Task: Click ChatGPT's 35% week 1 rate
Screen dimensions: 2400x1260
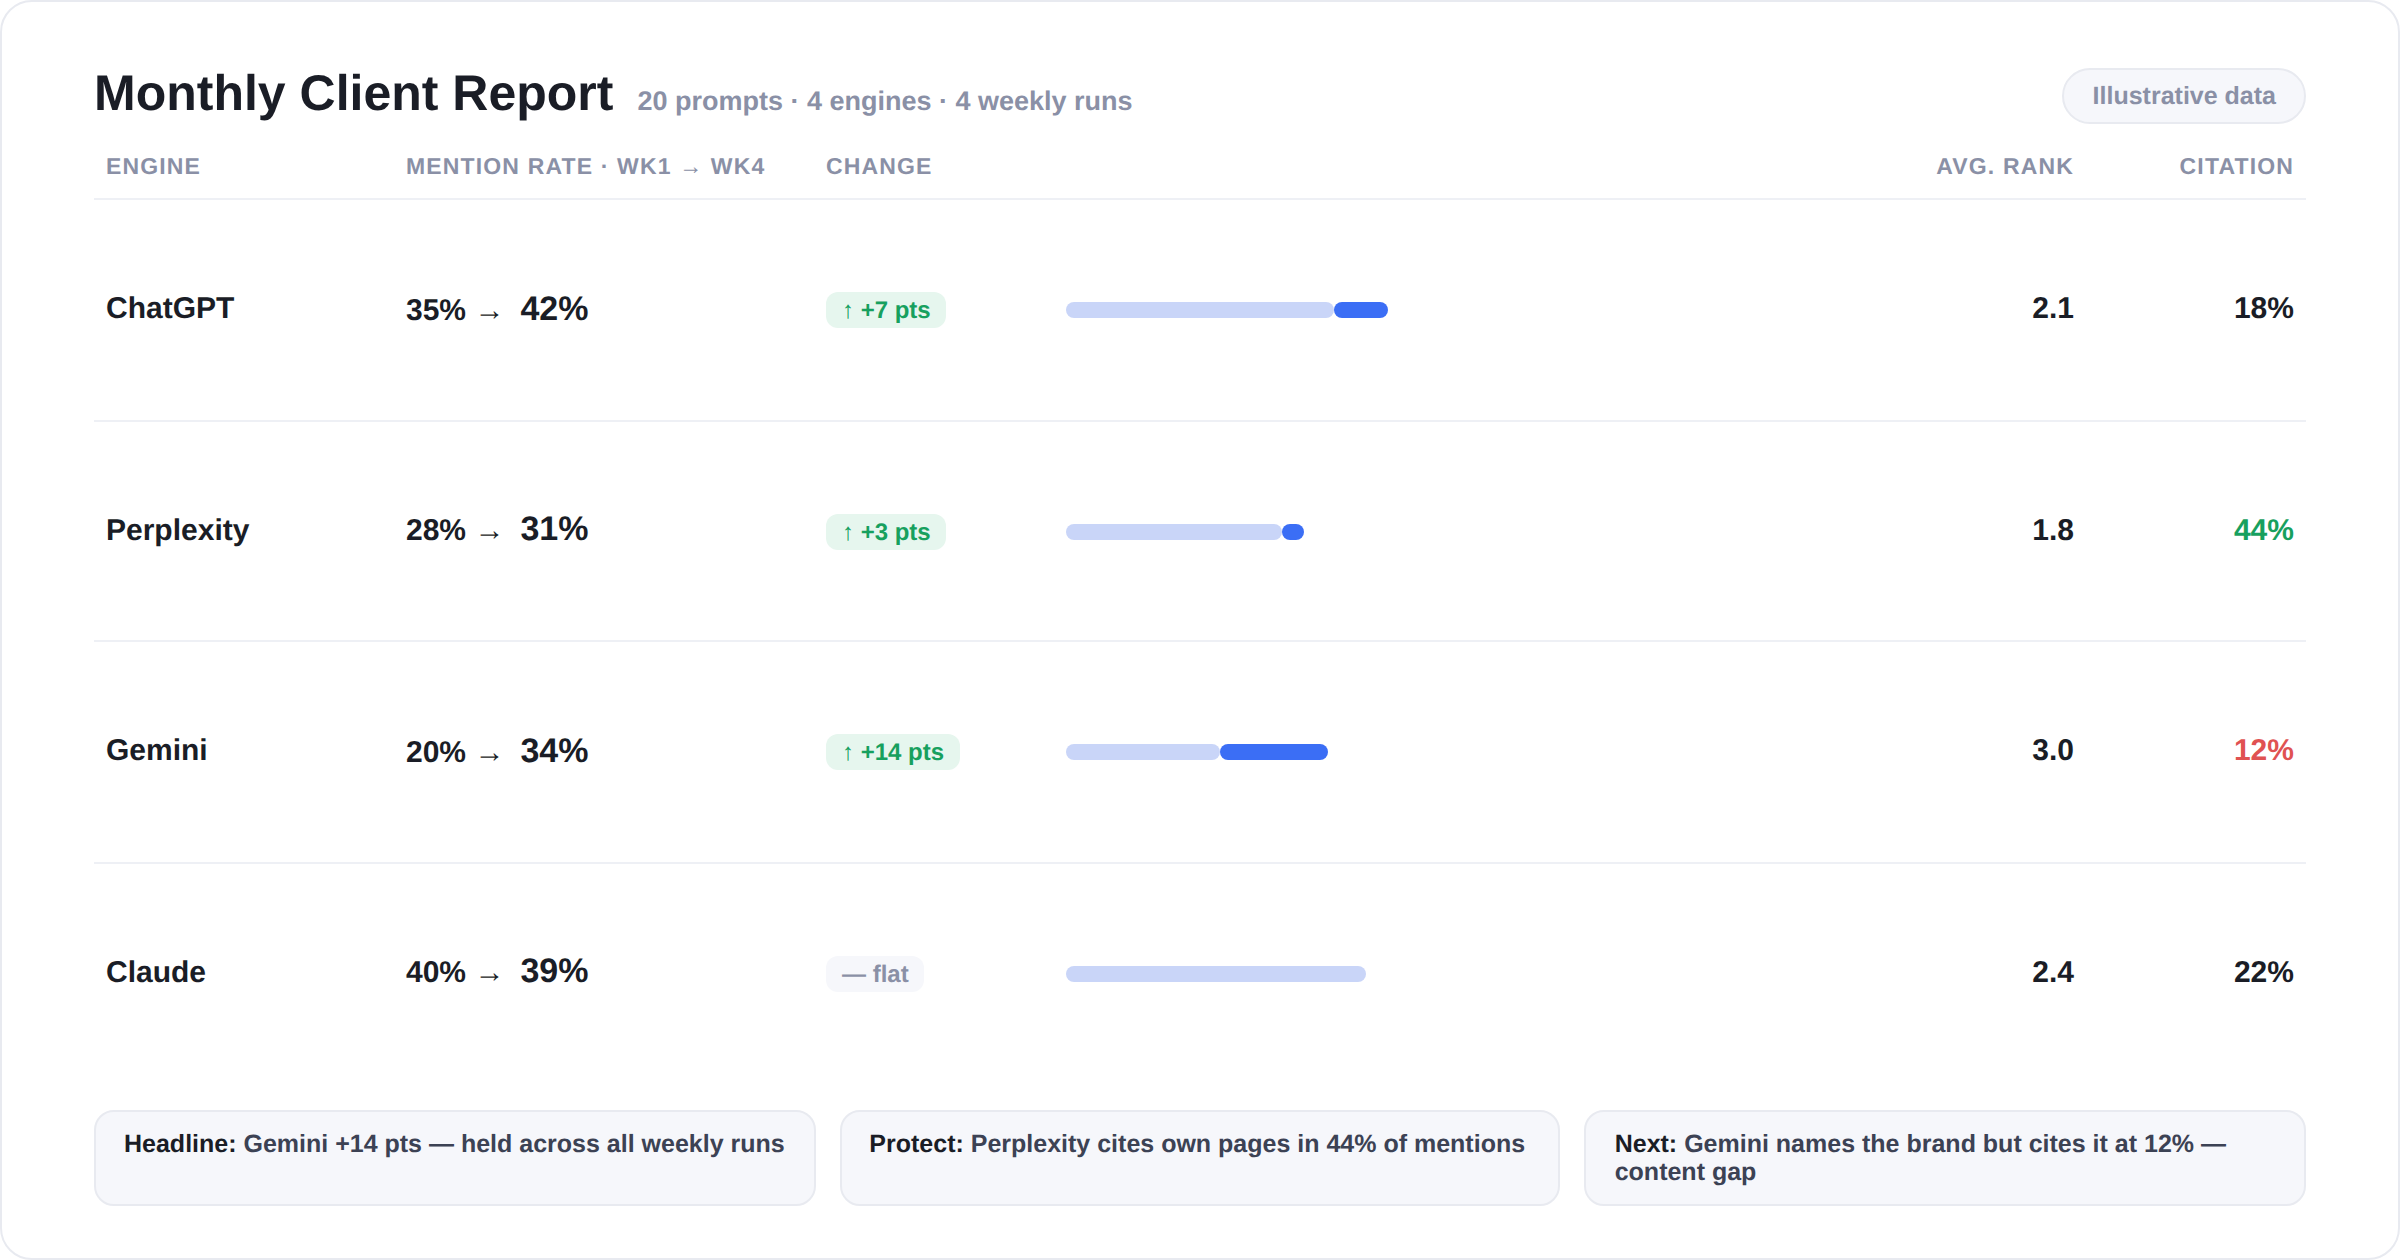Action: (x=435, y=310)
